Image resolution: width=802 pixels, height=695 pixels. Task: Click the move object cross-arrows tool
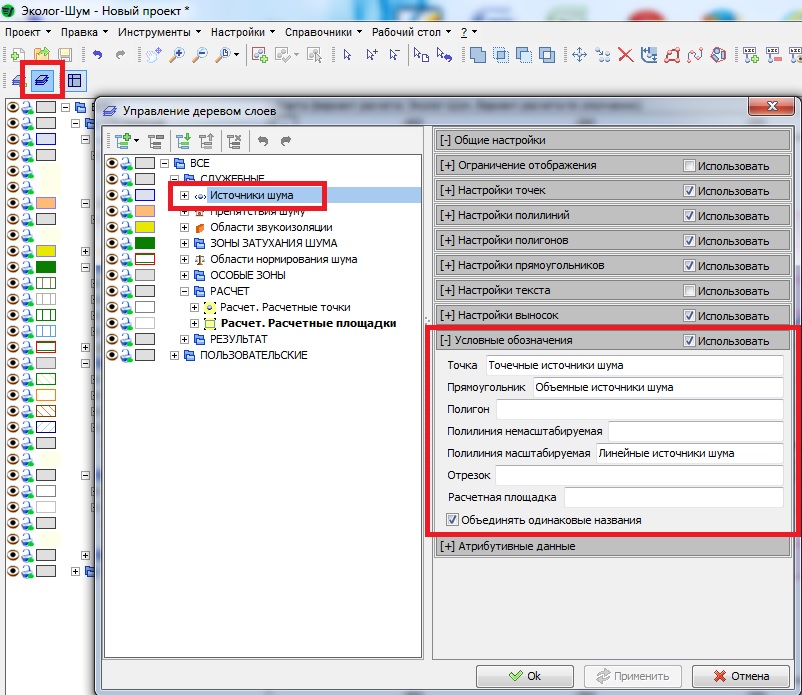click(x=579, y=55)
